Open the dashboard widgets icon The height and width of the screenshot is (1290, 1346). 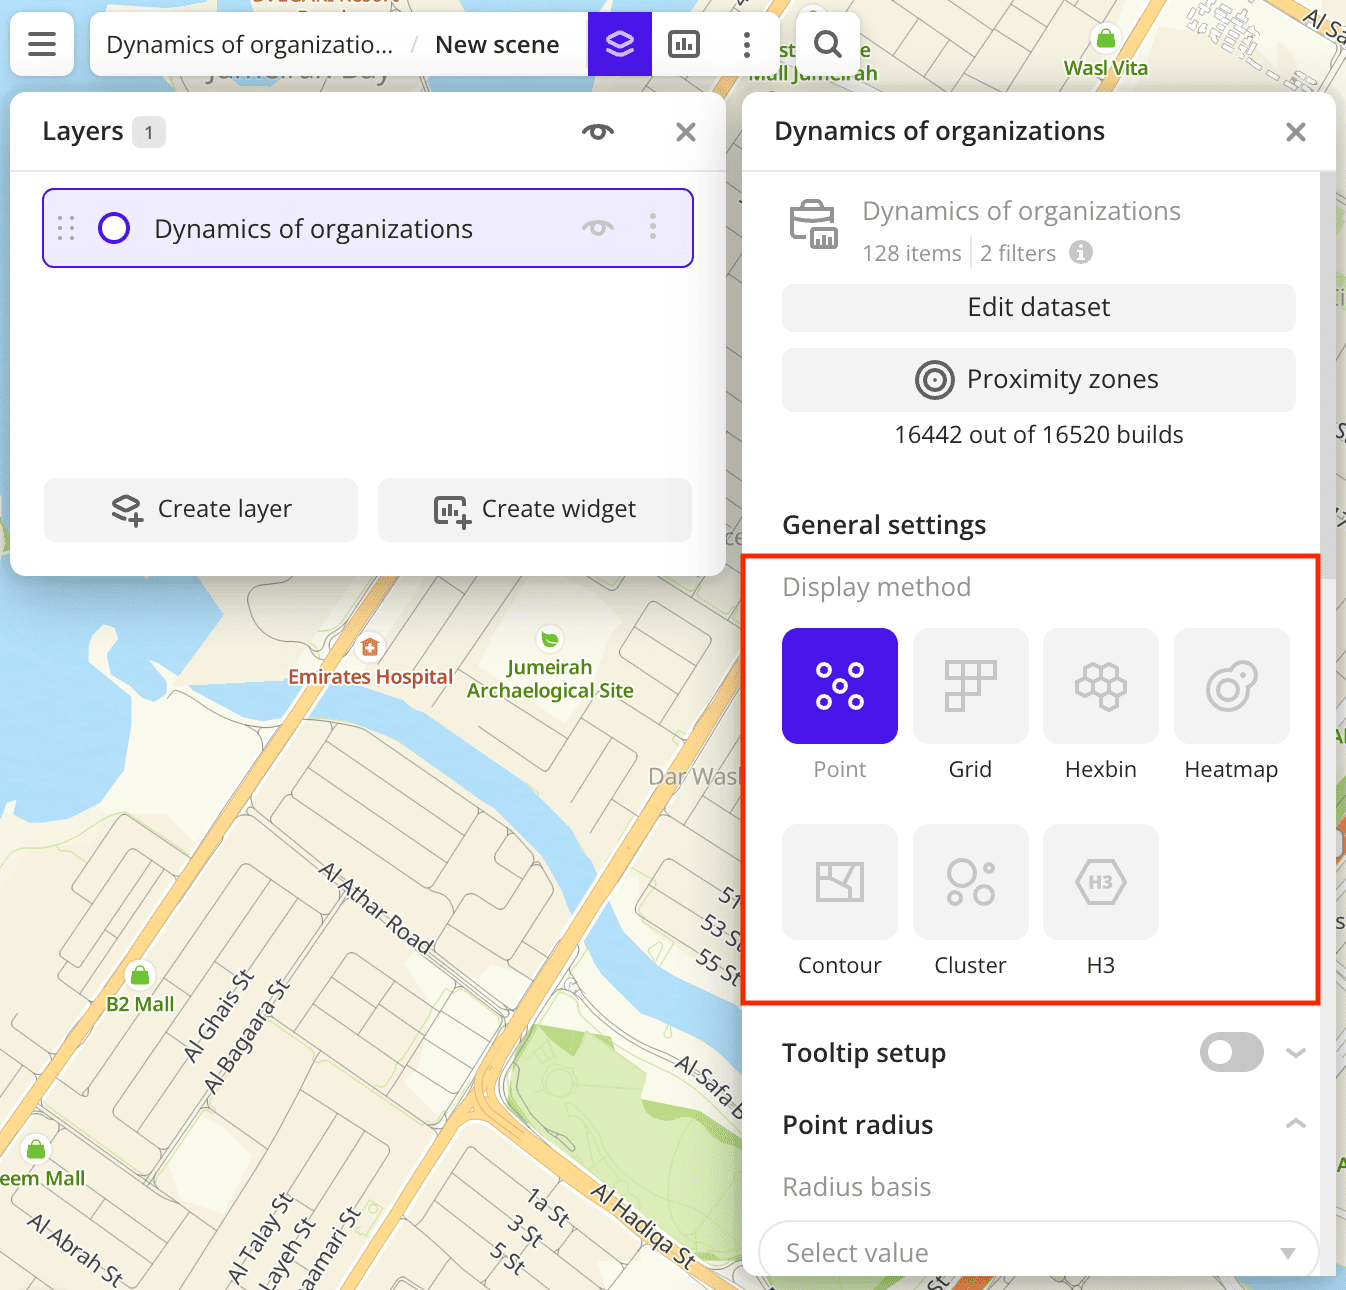[684, 44]
